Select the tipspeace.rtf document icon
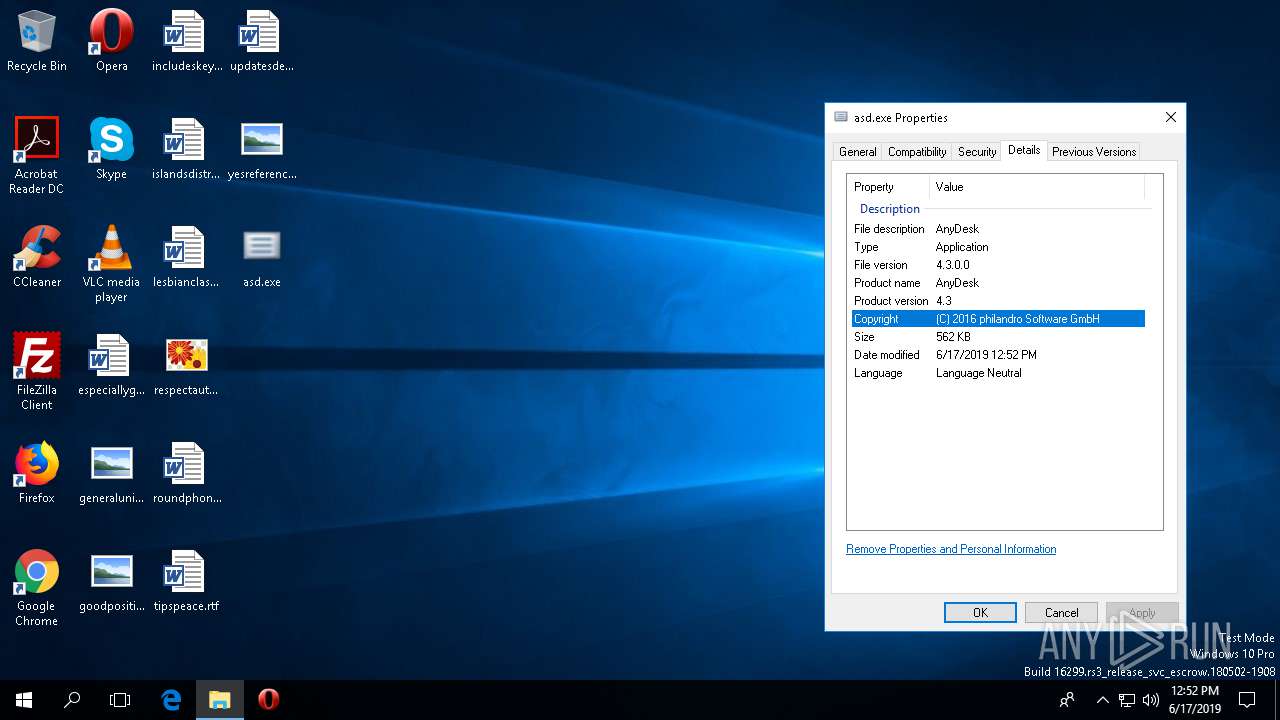 [186, 580]
